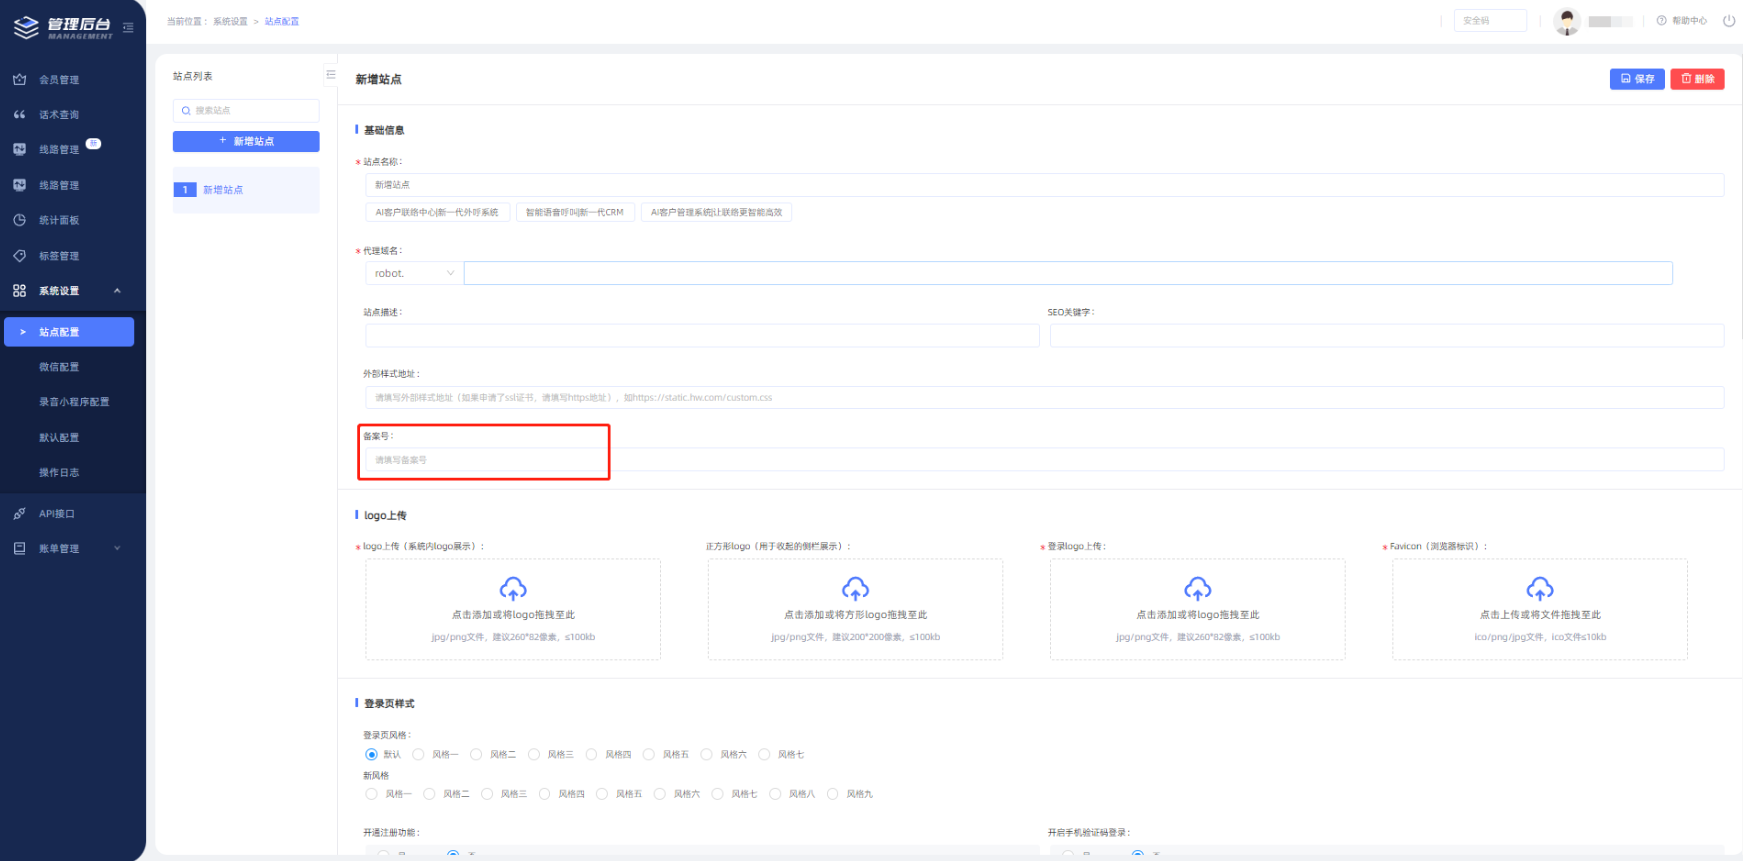Collapse the 站点列表 panel toggle icon
This screenshot has height=861, width=1743.
pyautogui.click(x=330, y=75)
